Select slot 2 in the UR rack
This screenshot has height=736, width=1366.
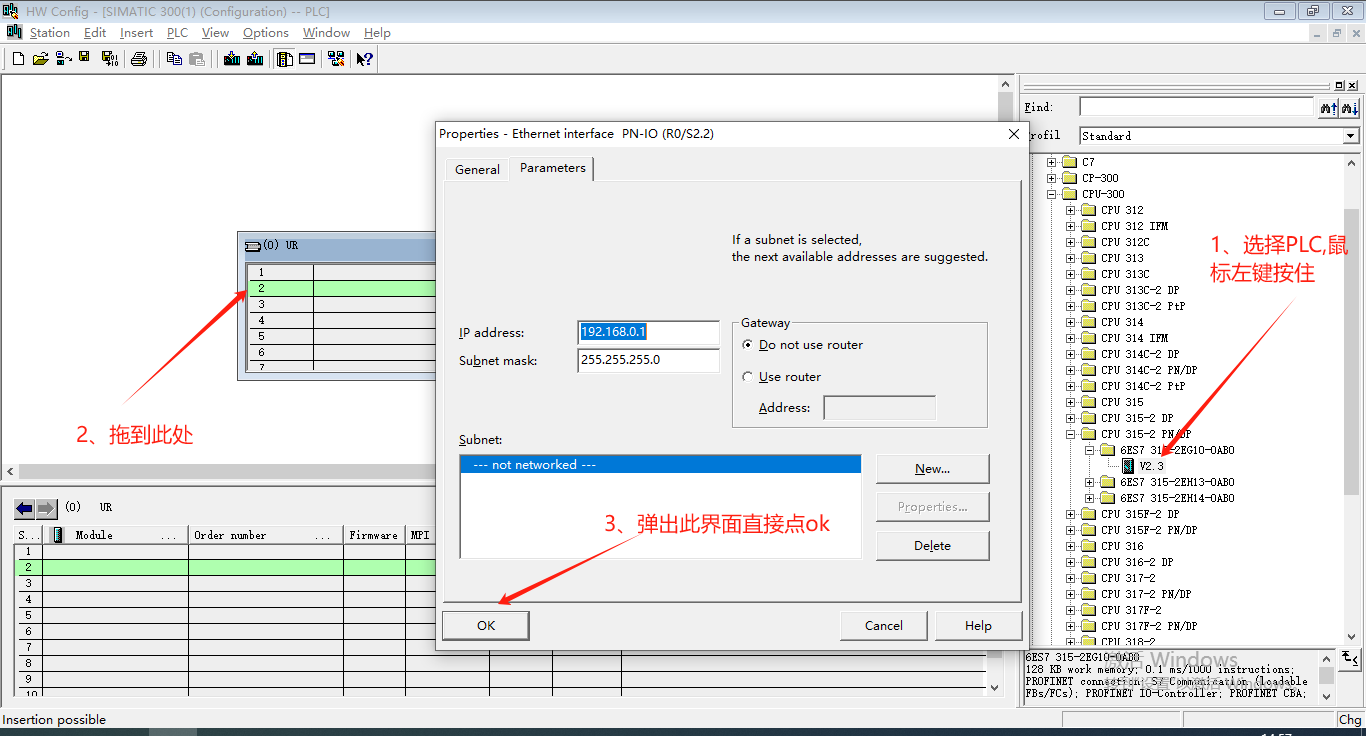(x=341, y=288)
